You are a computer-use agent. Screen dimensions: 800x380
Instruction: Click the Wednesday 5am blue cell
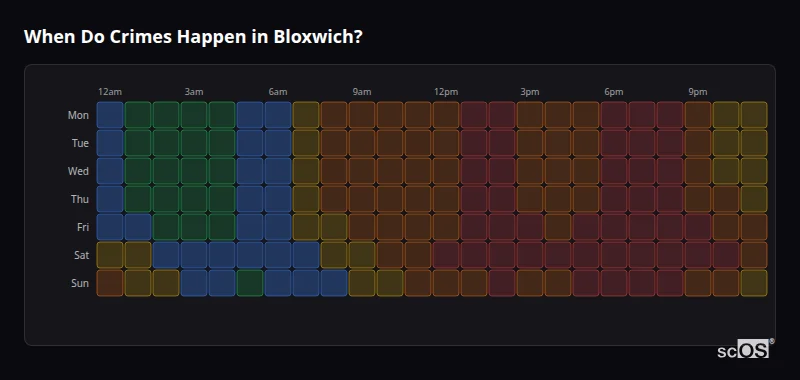click(250, 171)
